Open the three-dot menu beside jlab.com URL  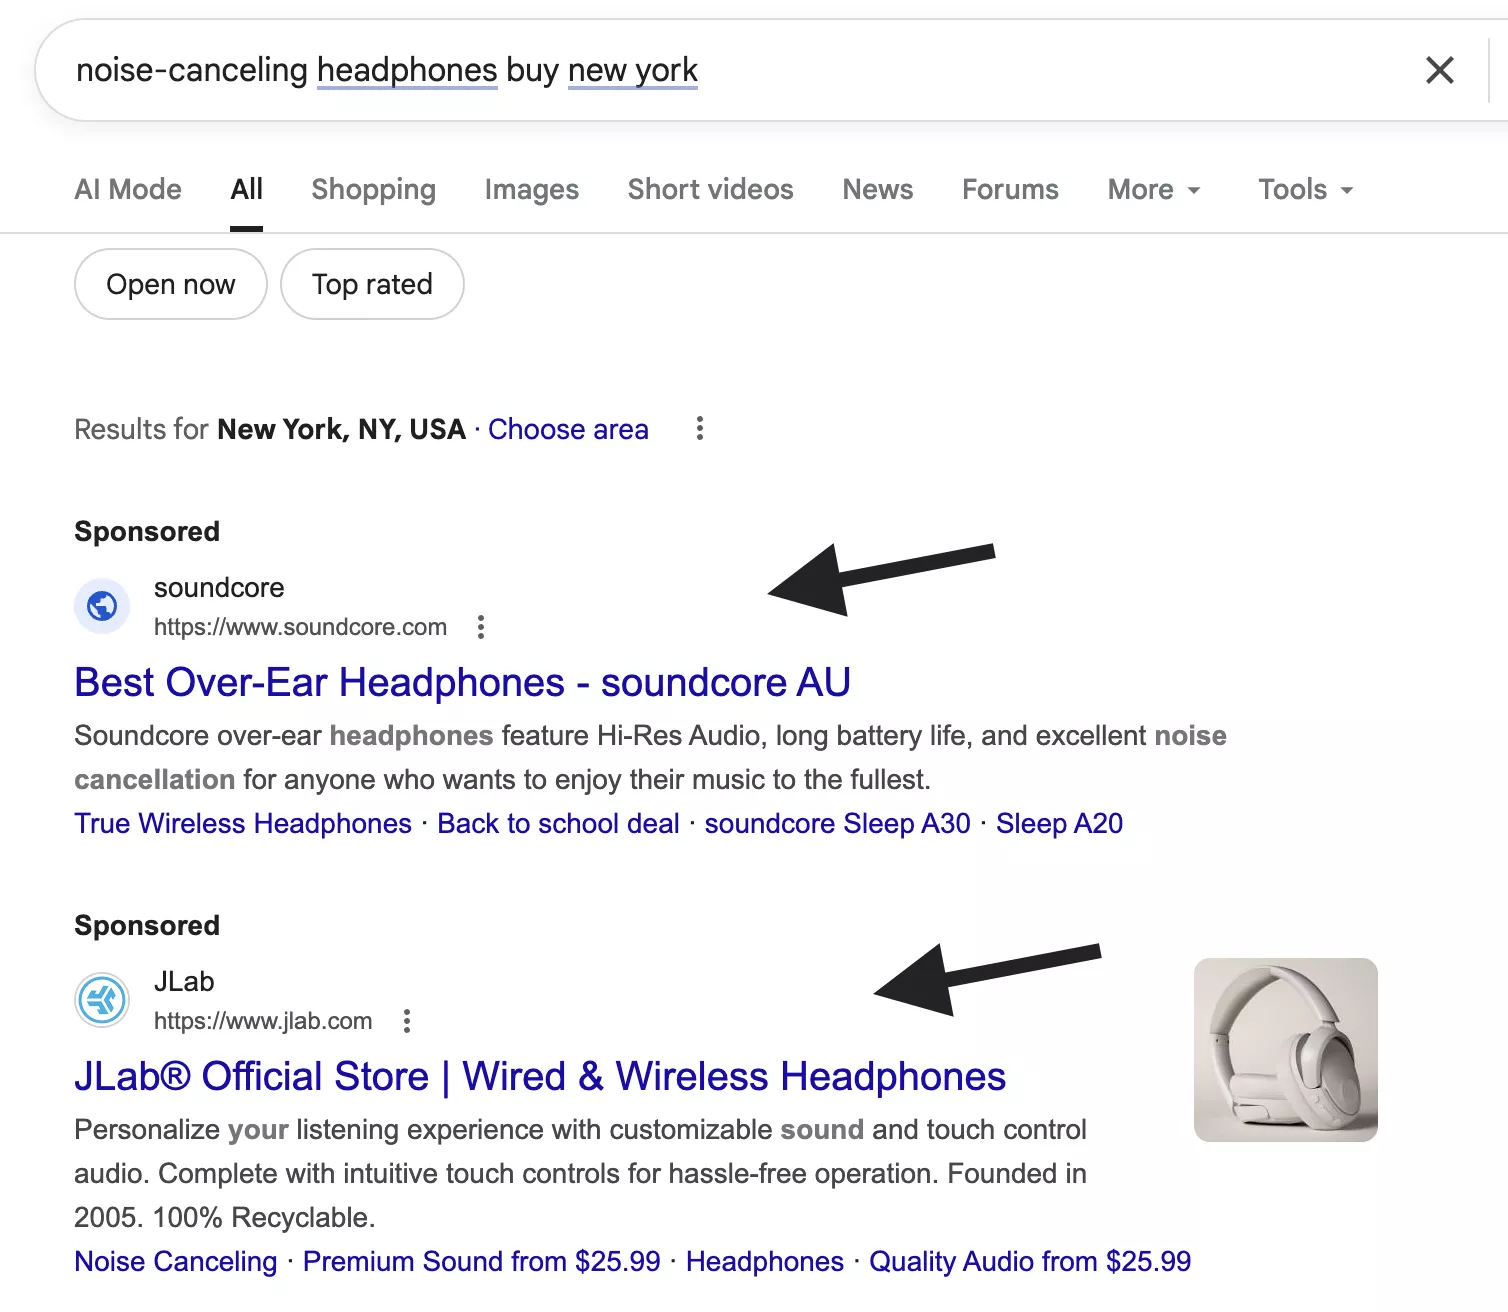[407, 1021]
